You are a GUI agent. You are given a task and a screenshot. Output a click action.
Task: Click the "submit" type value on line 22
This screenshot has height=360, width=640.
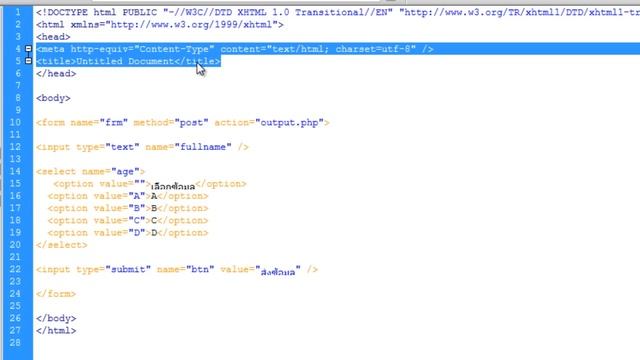coord(128,269)
